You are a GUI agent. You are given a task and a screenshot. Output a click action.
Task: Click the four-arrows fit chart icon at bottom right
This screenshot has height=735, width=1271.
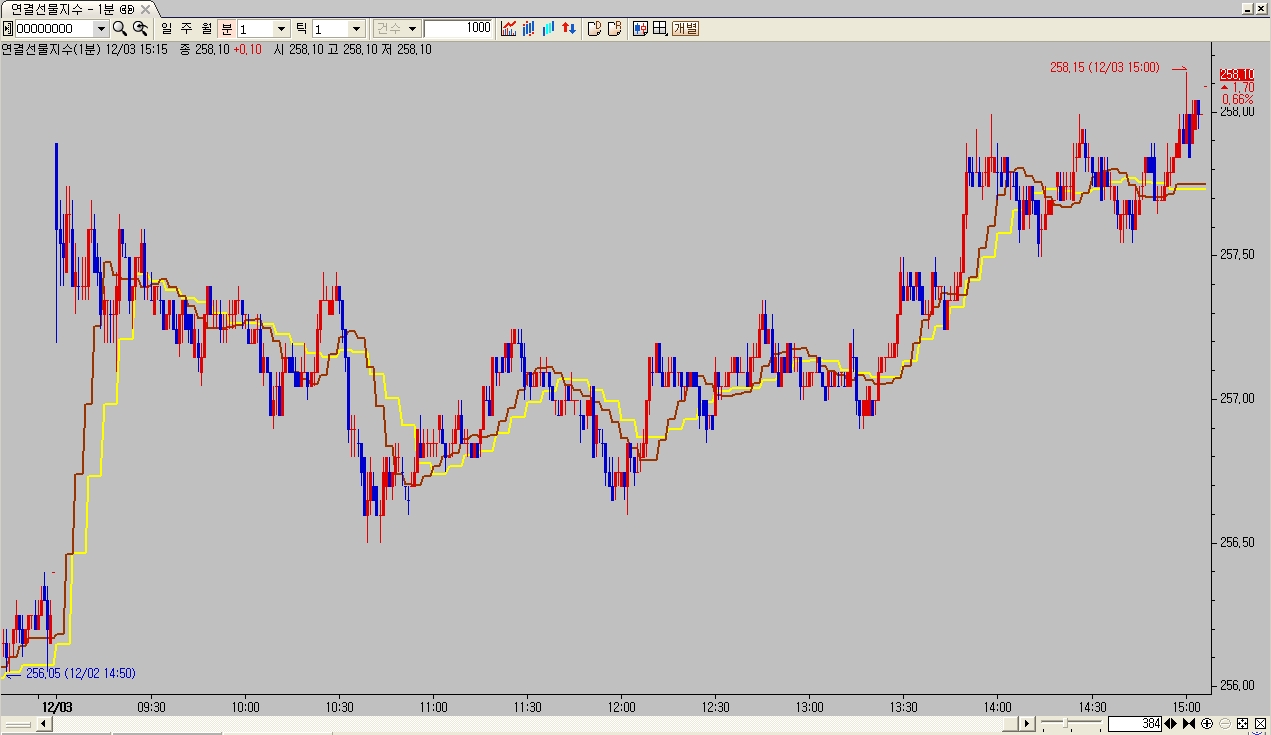pyautogui.click(x=1242, y=724)
